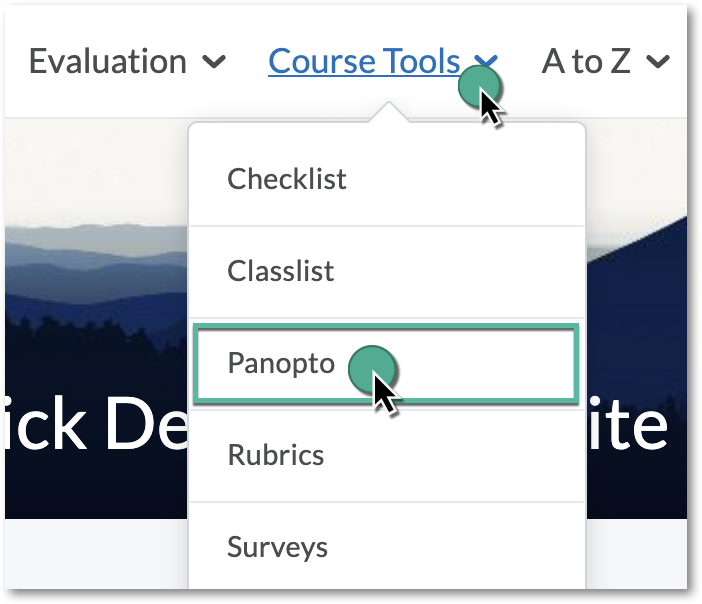Choose Classlist in Course Tools menu
This screenshot has height=604, width=702.
tap(281, 272)
